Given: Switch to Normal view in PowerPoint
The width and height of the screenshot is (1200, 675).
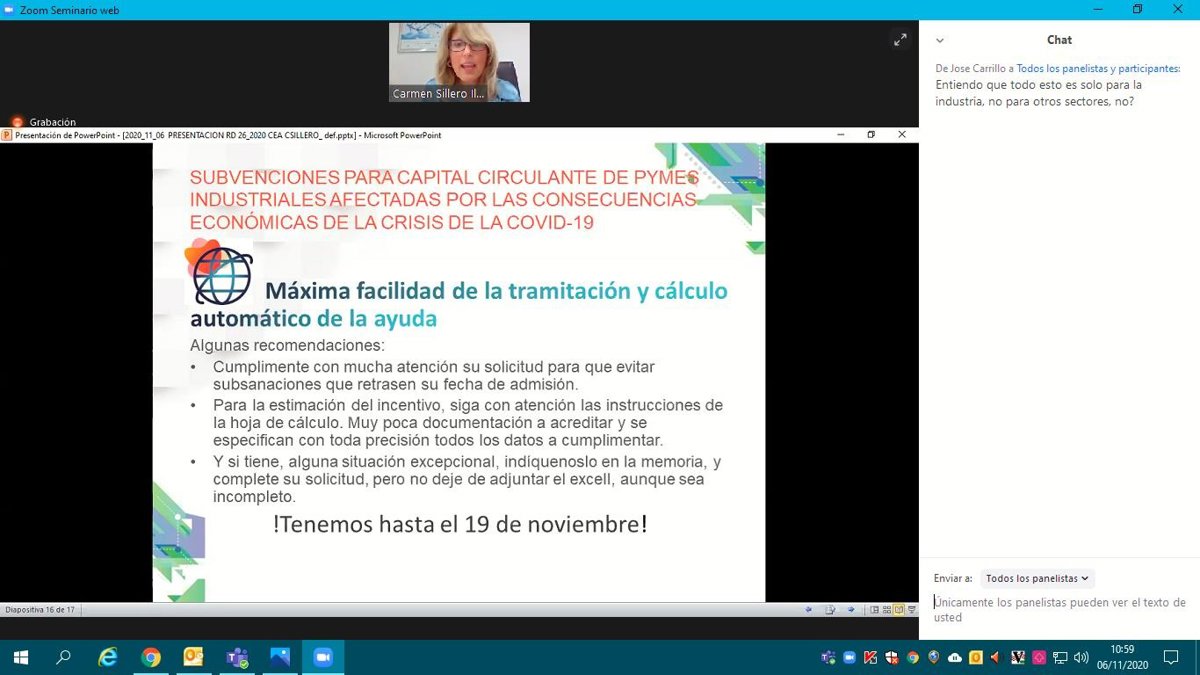Looking at the screenshot, I should click(x=874, y=609).
